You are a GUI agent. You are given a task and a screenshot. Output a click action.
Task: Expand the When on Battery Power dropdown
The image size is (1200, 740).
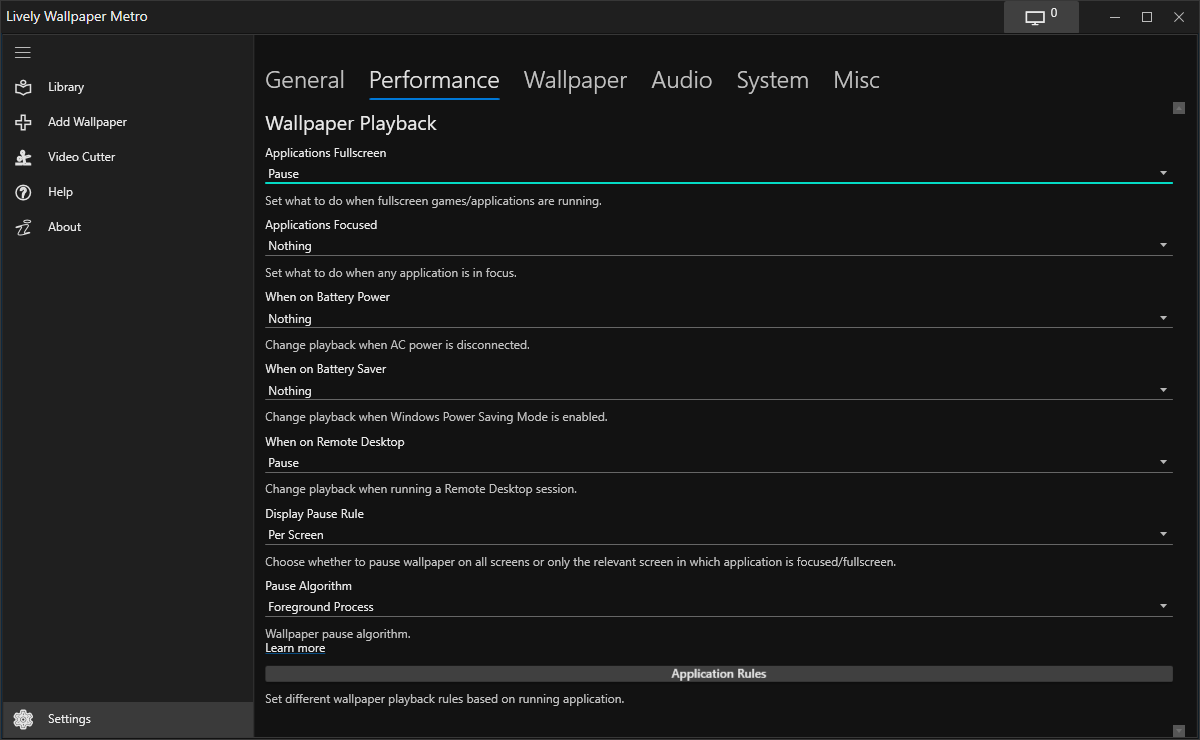click(x=718, y=319)
